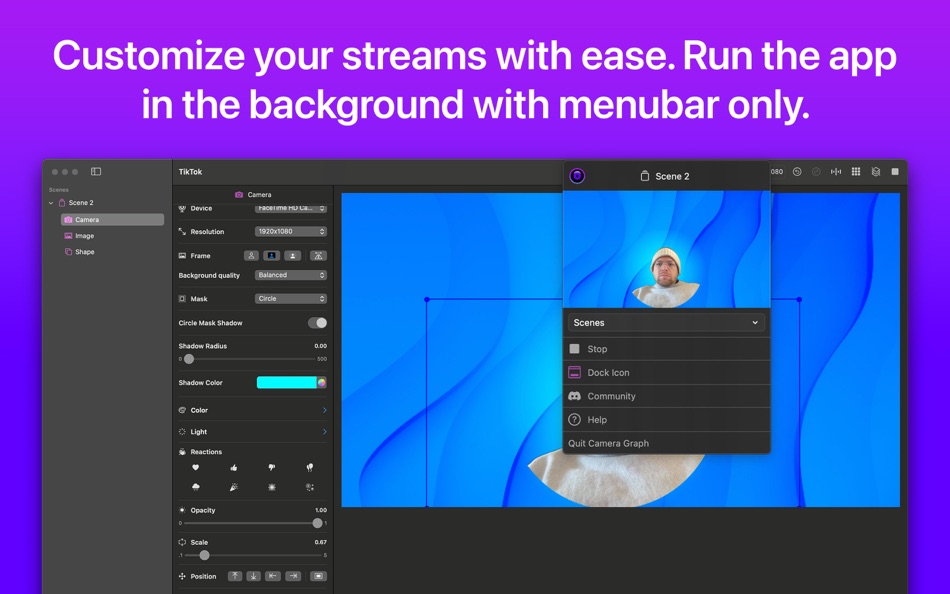Click the confetti reaction icon
This screenshot has width=950, height=594.
click(232, 486)
